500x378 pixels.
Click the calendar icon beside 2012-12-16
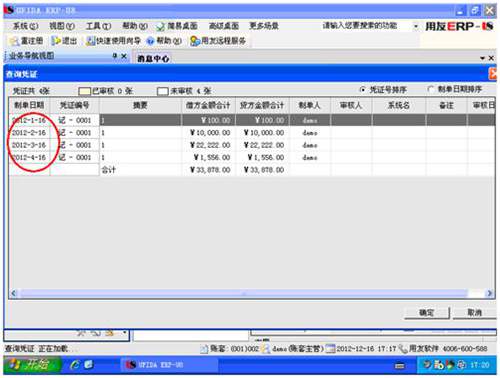click(330, 349)
